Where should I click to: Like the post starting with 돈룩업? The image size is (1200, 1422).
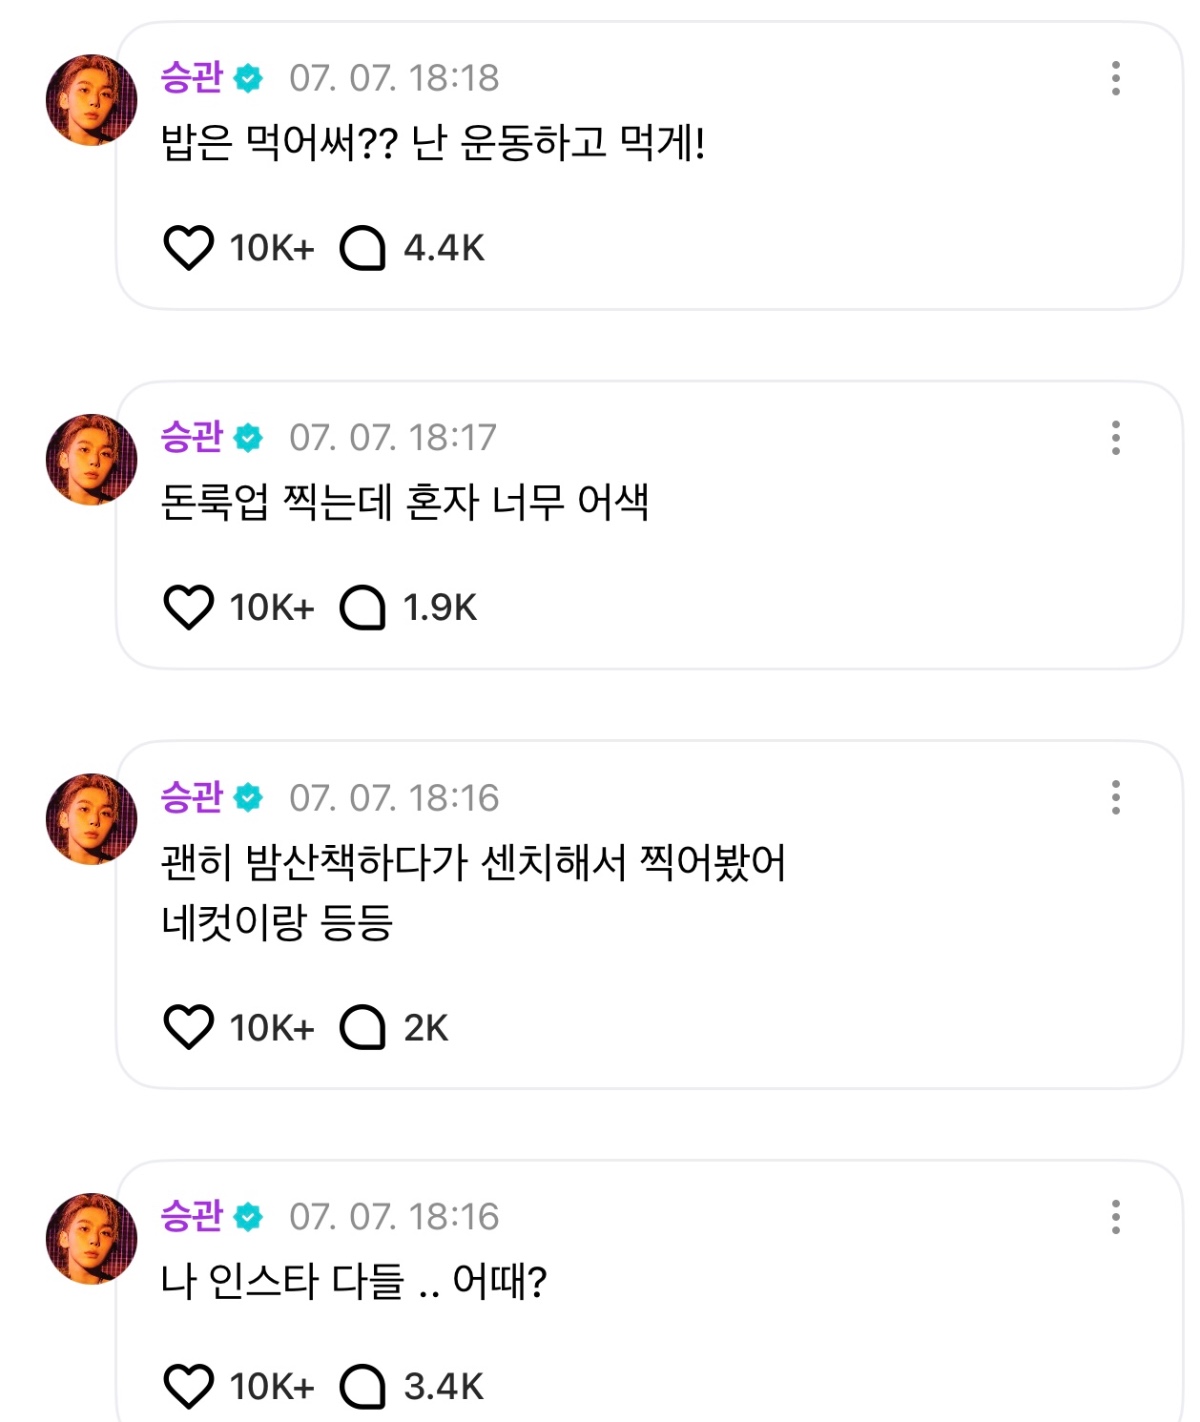click(188, 607)
